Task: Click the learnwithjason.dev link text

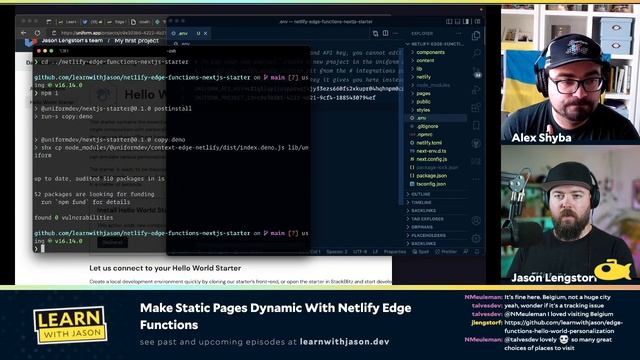Action: (344, 342)
